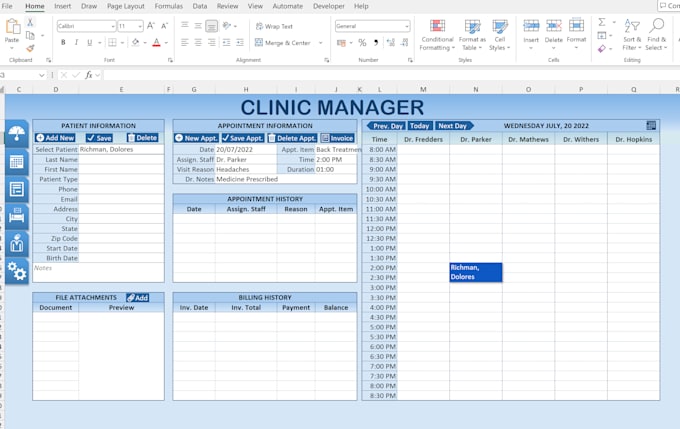This screenshot has height=429, width=680.
Task: Open the hospital bed sidebar icon
Action: [16, 216]
